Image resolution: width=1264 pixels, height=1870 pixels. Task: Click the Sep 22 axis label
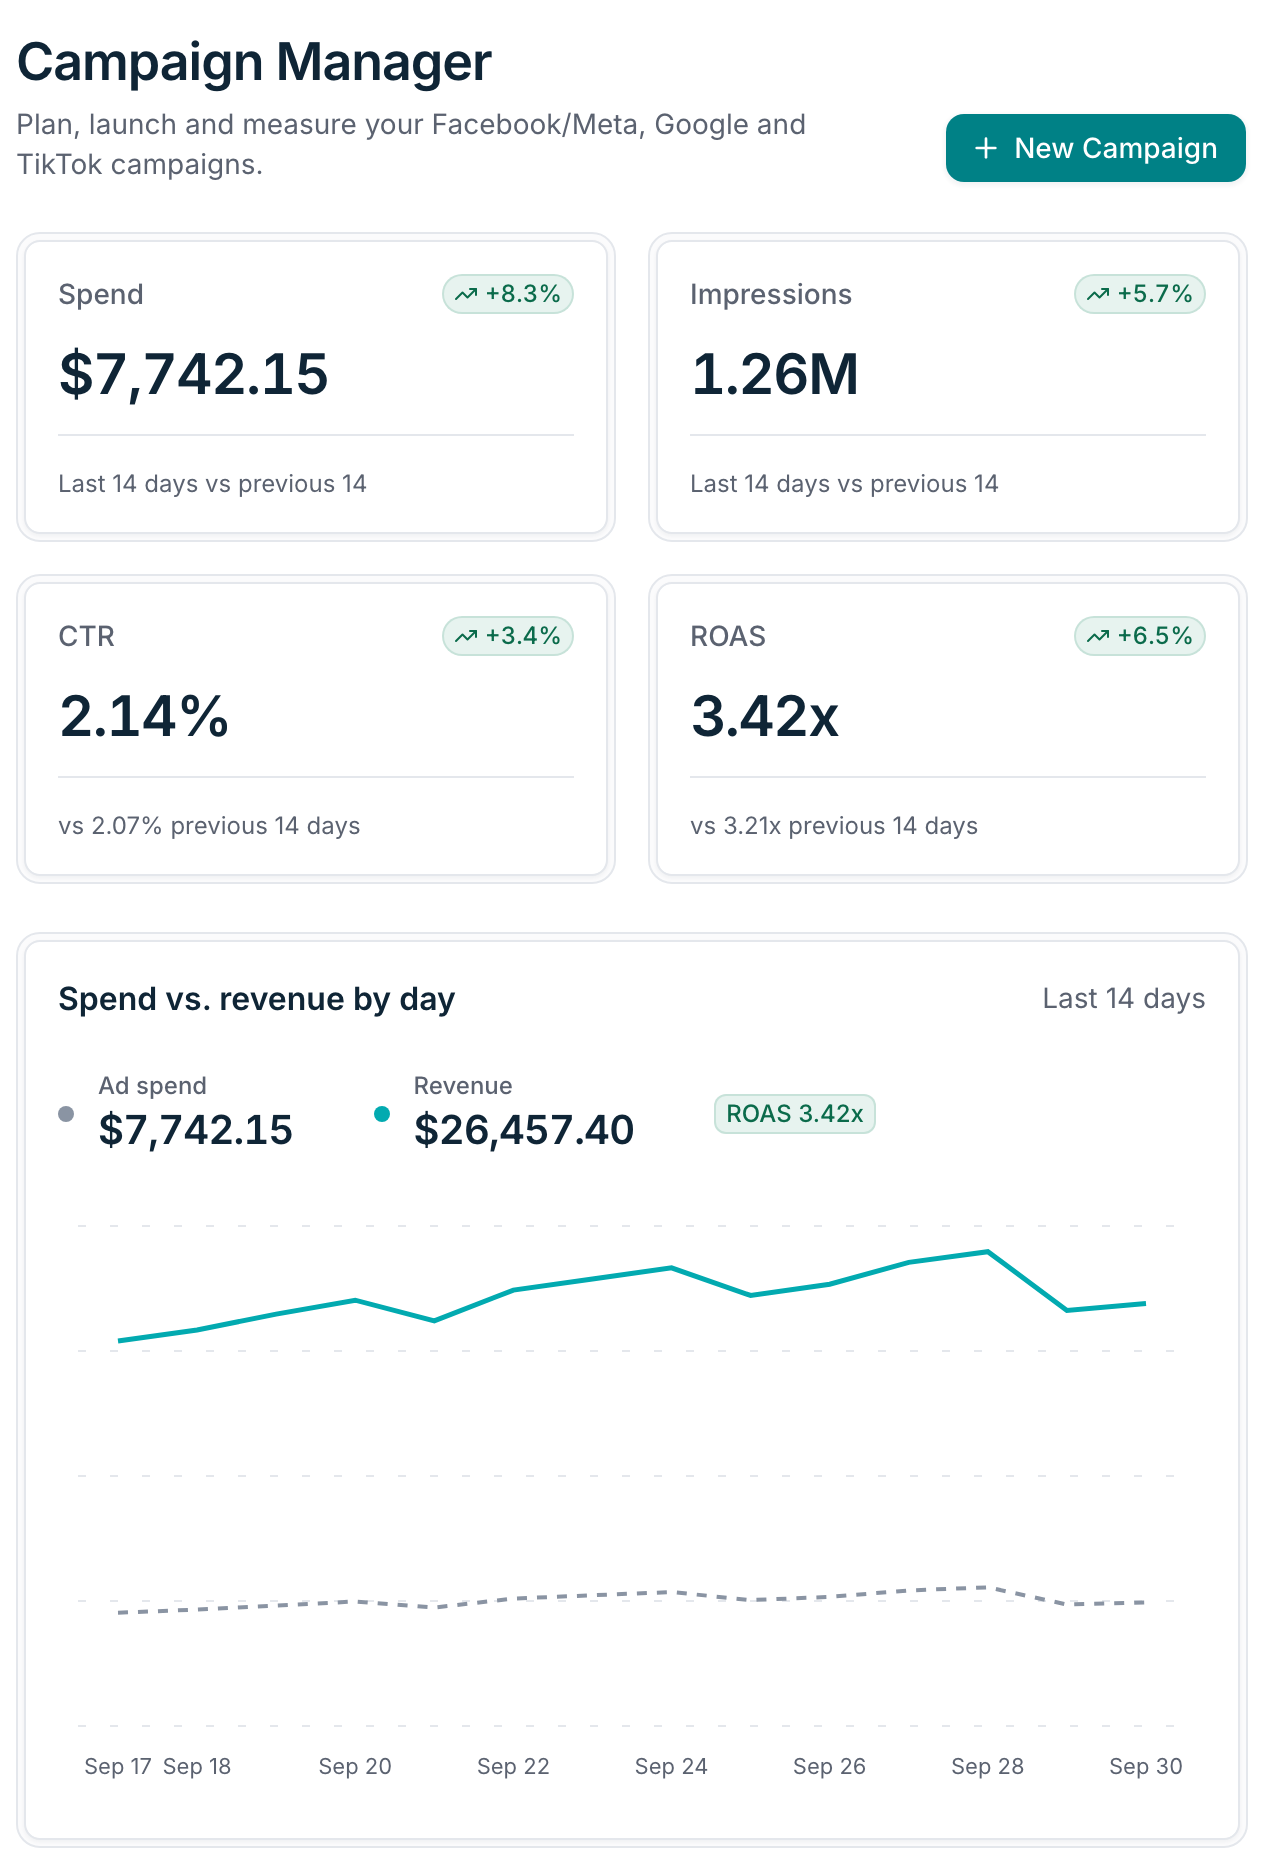click(513, 1767)
